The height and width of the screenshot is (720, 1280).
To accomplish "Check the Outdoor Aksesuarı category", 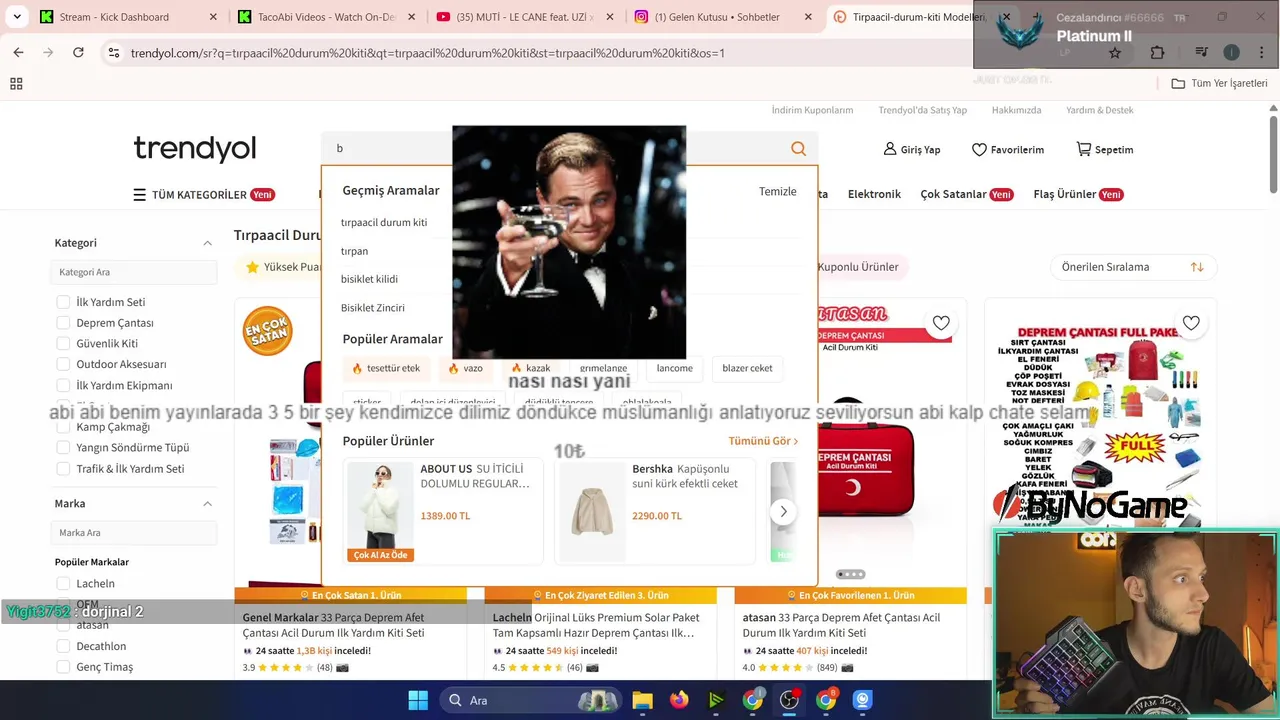I will click(63, 365).
